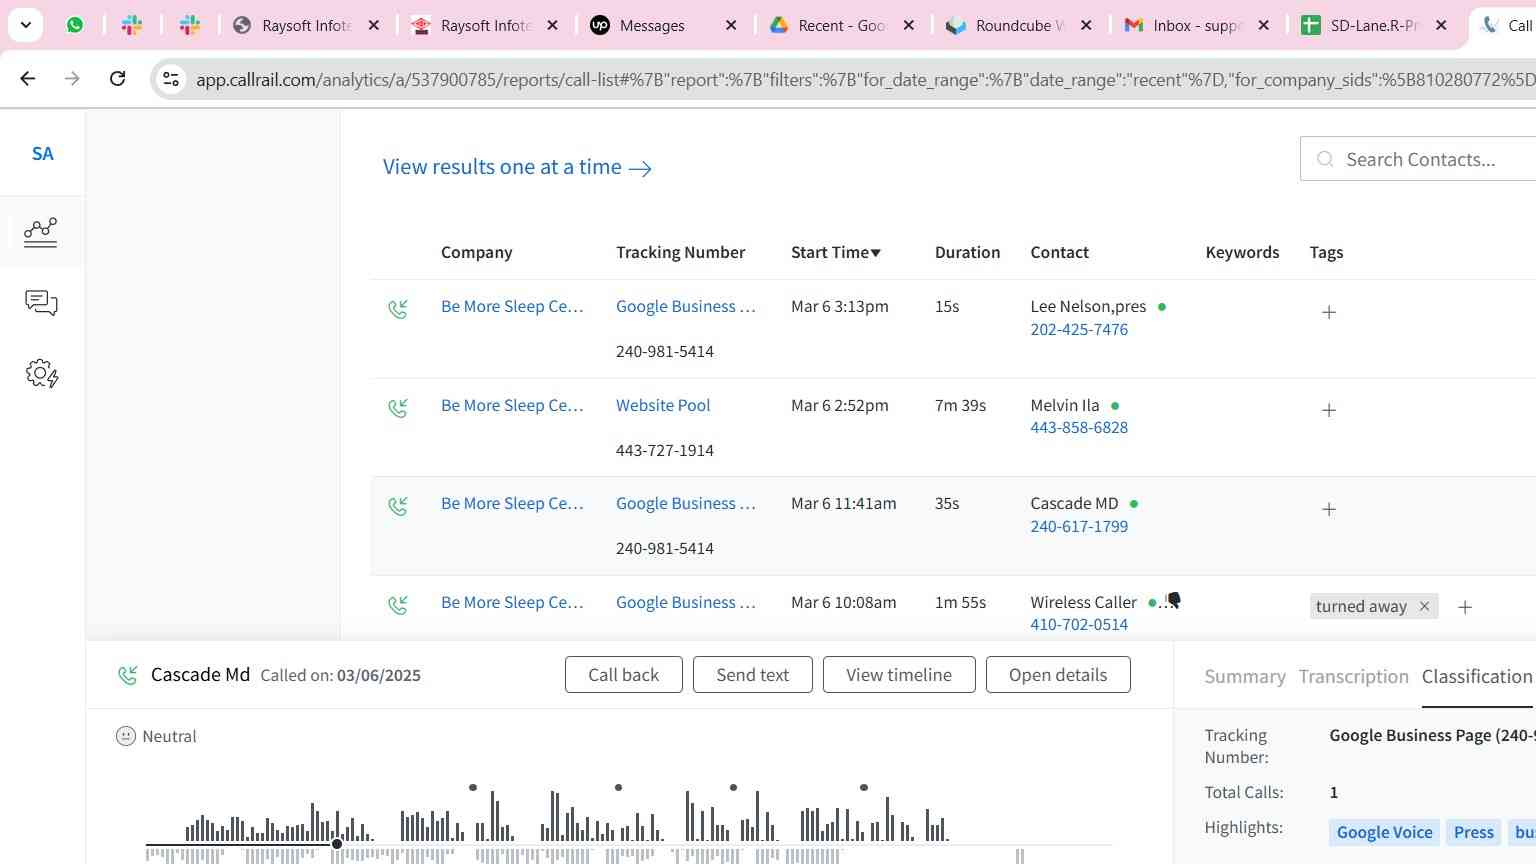The height and width of the screenshot is (864, 1536).
Task: Click the Call back button
Action: 624,675
